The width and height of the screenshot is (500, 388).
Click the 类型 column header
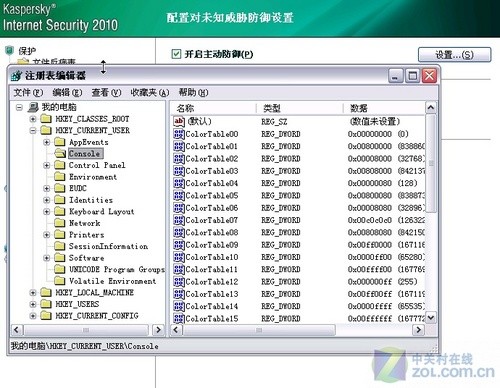click(299, 108)
